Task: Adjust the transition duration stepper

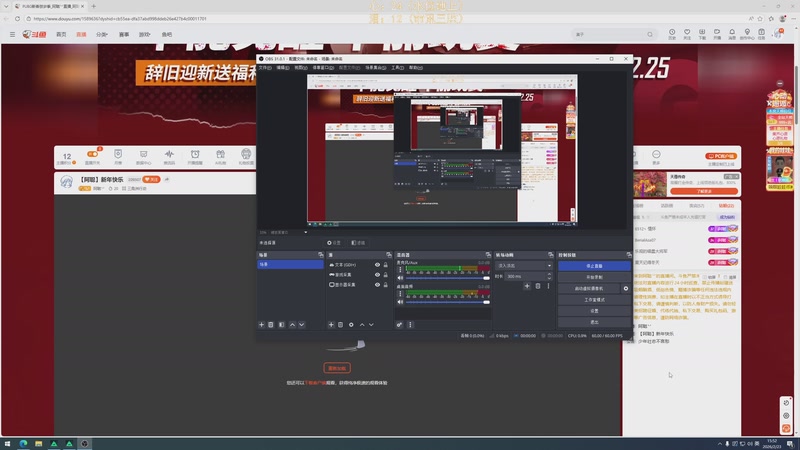Action: (x=549, y=276)
